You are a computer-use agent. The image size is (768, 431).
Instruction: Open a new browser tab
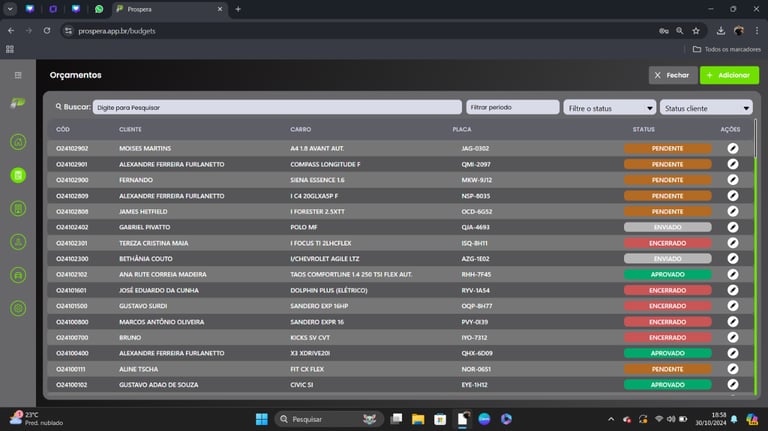[x=238, y=9]
